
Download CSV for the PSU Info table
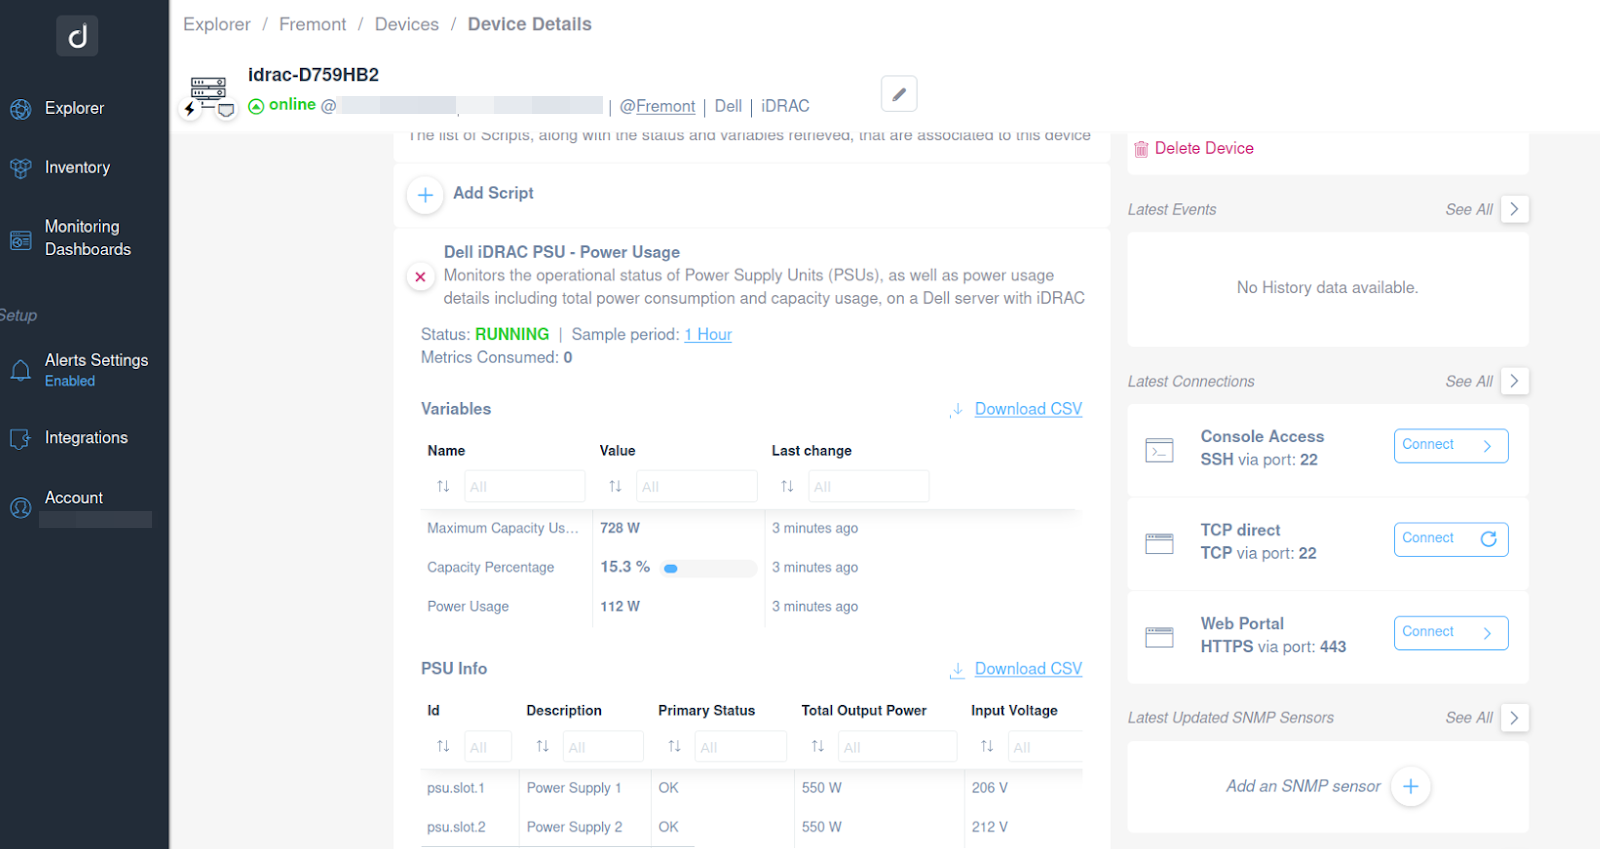pyautogui.click(x=1028, y=669)
